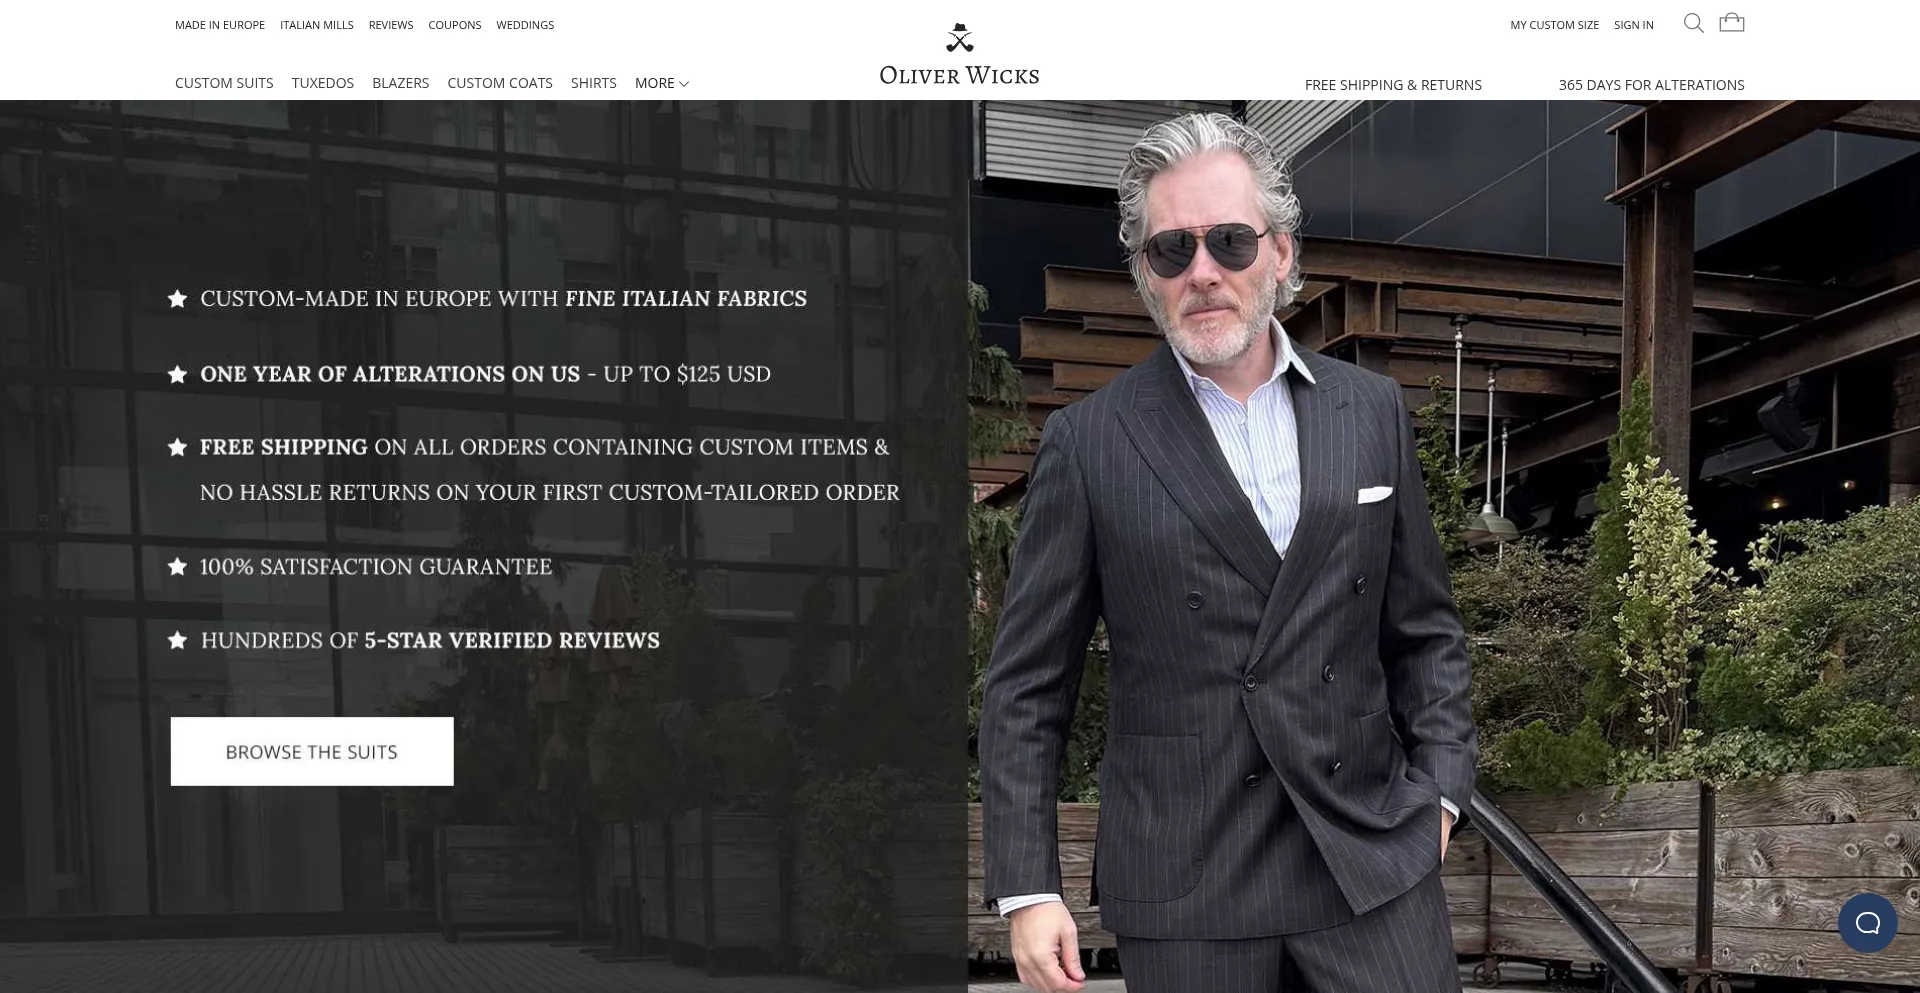Open the Custom Suits menu
The height and width of the screenshot is (993, 1920).
point(224,83)
